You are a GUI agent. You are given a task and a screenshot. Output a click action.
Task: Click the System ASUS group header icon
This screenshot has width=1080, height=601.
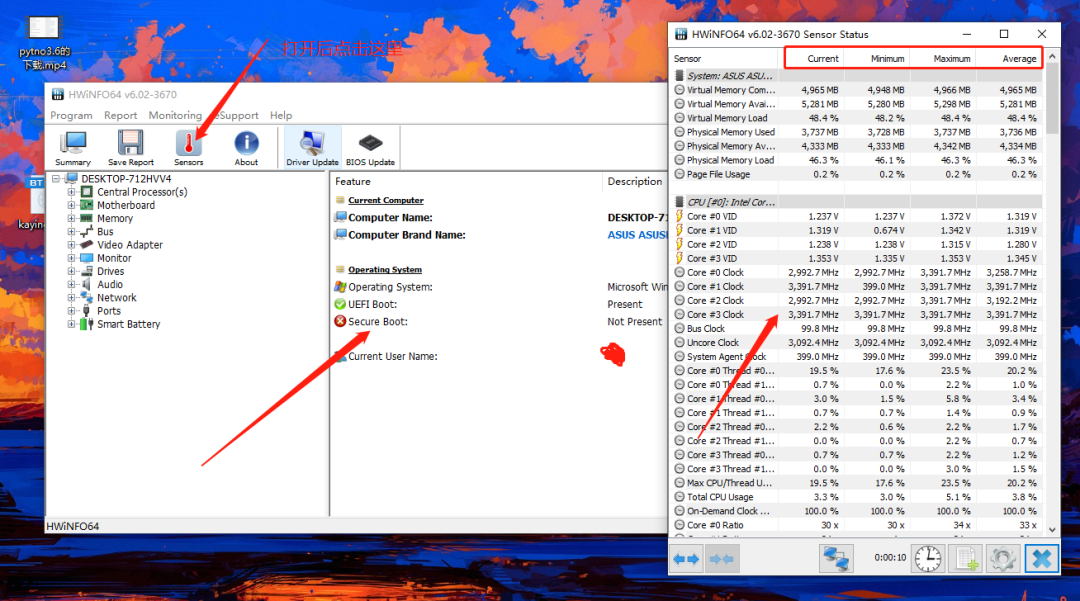[679, 76]
